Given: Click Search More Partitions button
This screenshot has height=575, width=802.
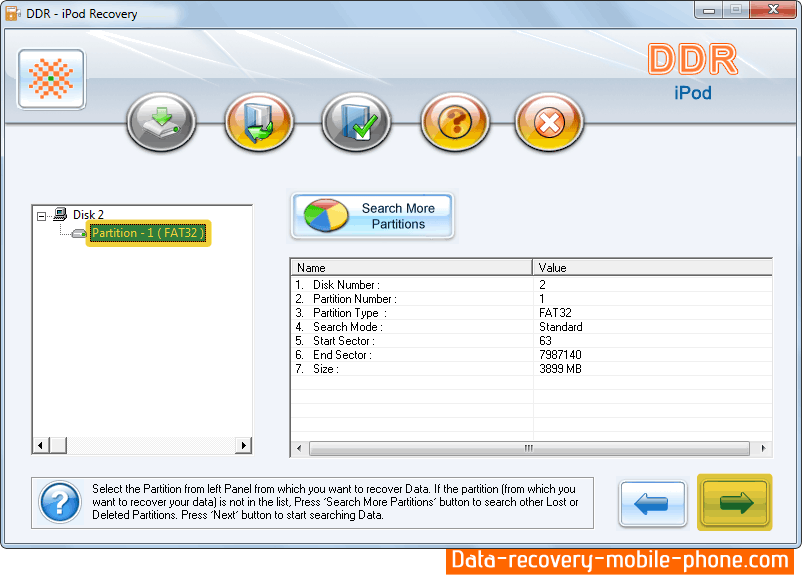Looking at the screenshot, I should pos(372,216).
